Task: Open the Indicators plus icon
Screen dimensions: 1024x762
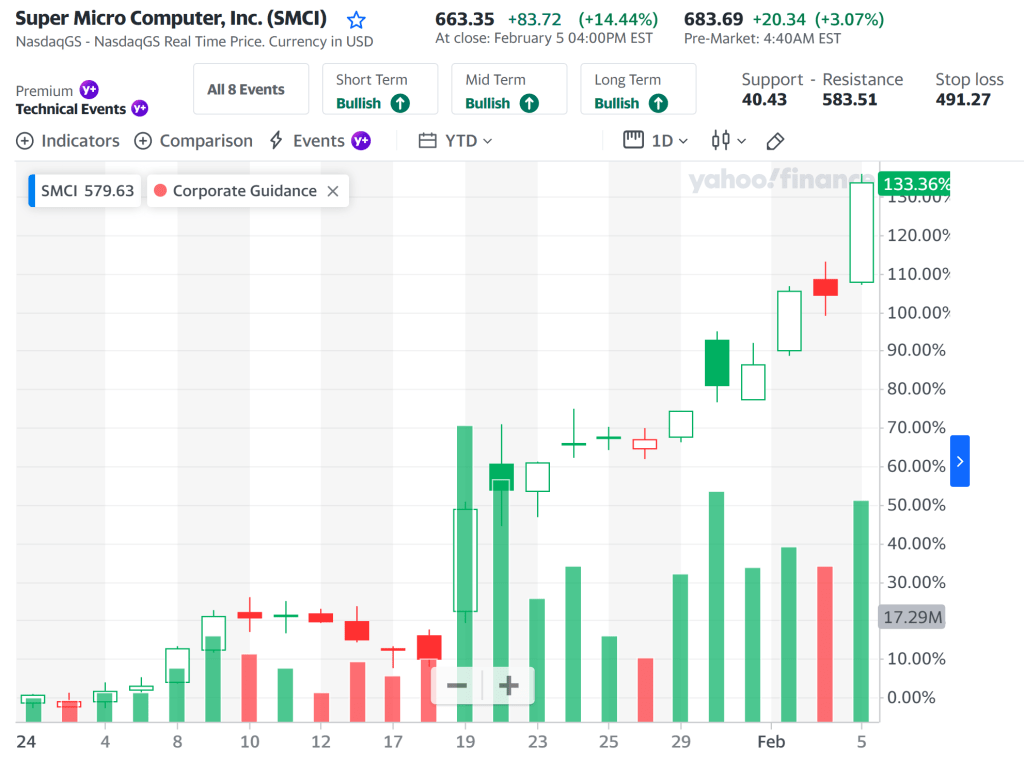Action: (x=25, y=141)
